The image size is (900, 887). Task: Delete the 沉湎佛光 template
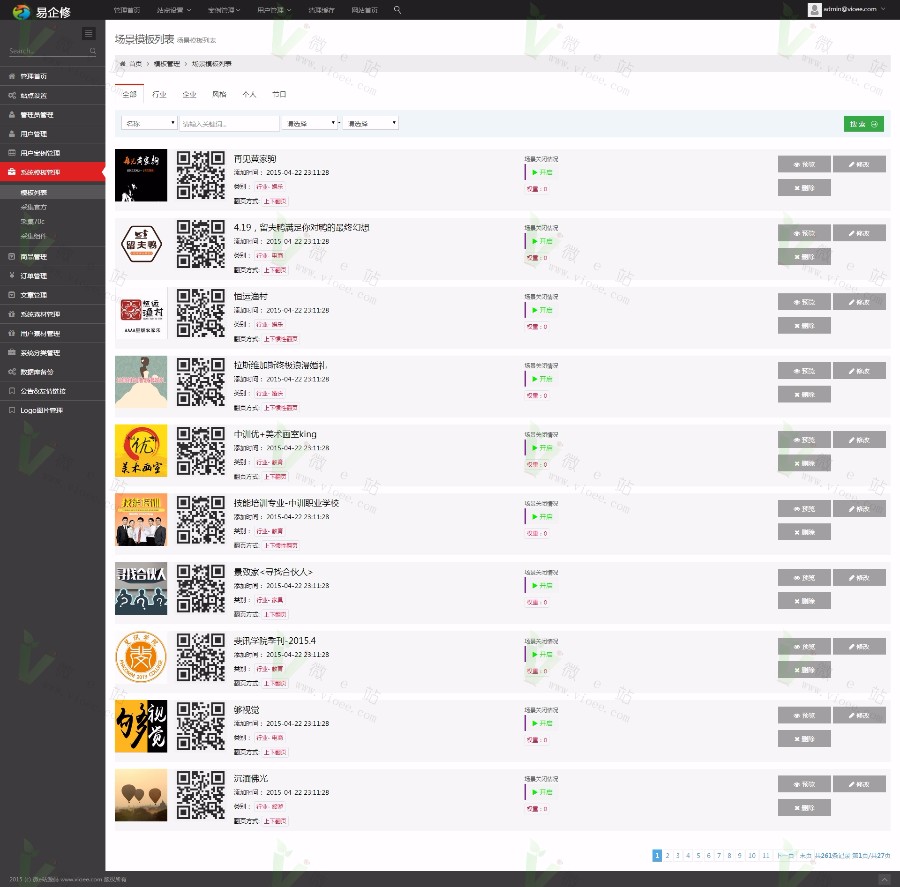pos(804,808)
